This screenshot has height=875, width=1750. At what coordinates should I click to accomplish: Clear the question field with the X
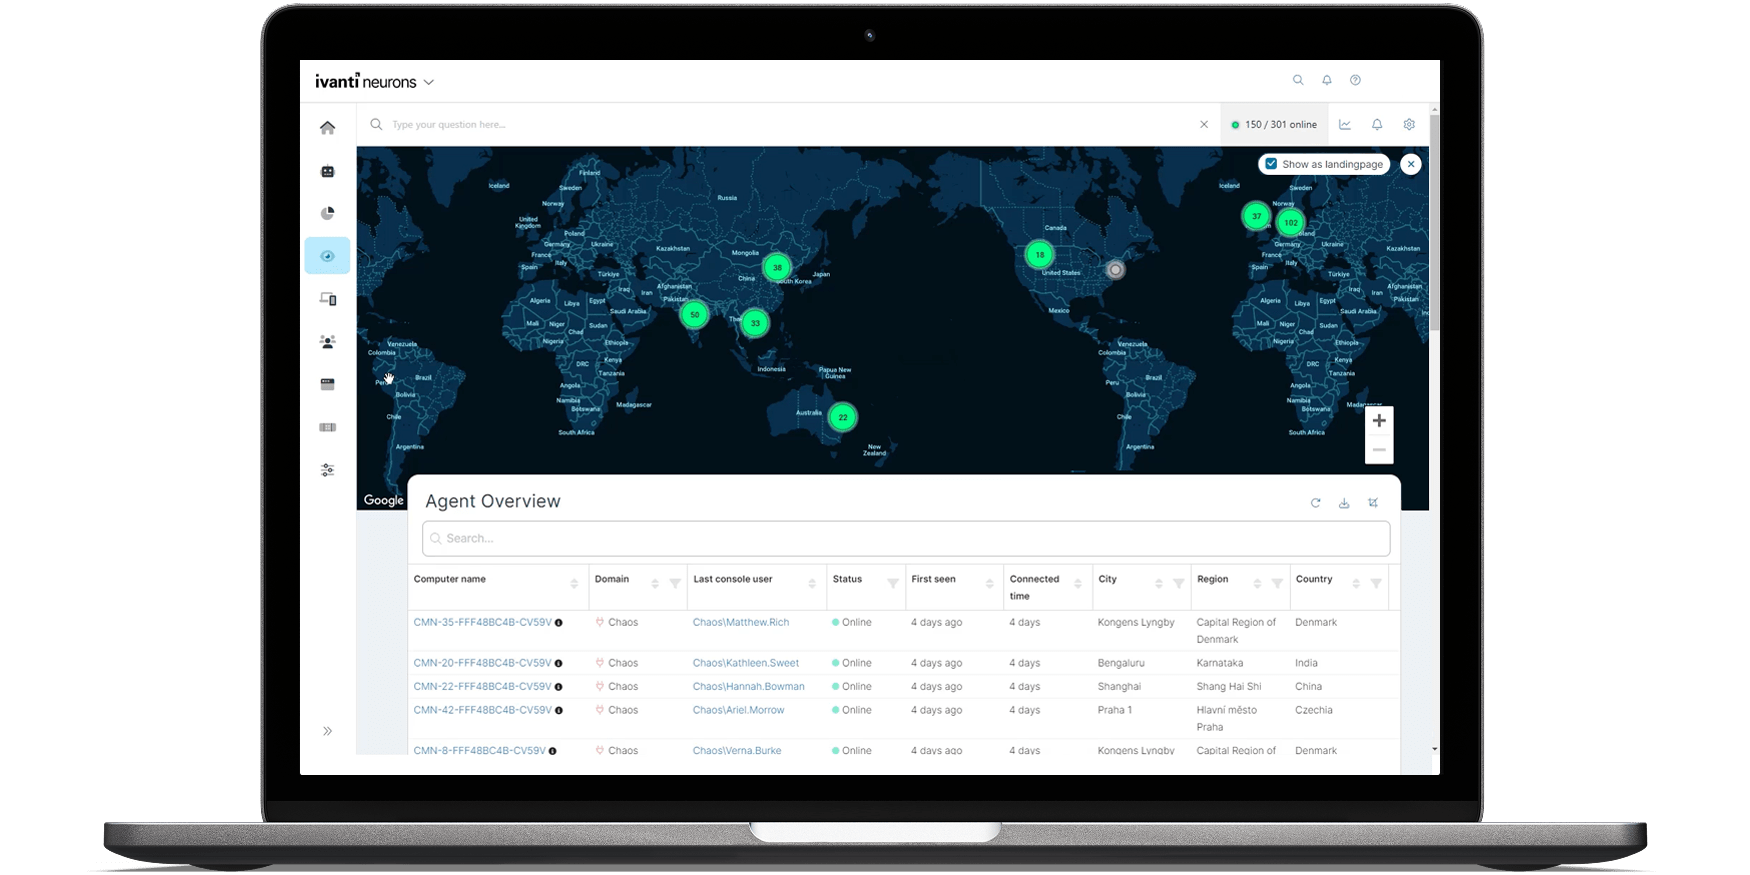point(1204,125)
